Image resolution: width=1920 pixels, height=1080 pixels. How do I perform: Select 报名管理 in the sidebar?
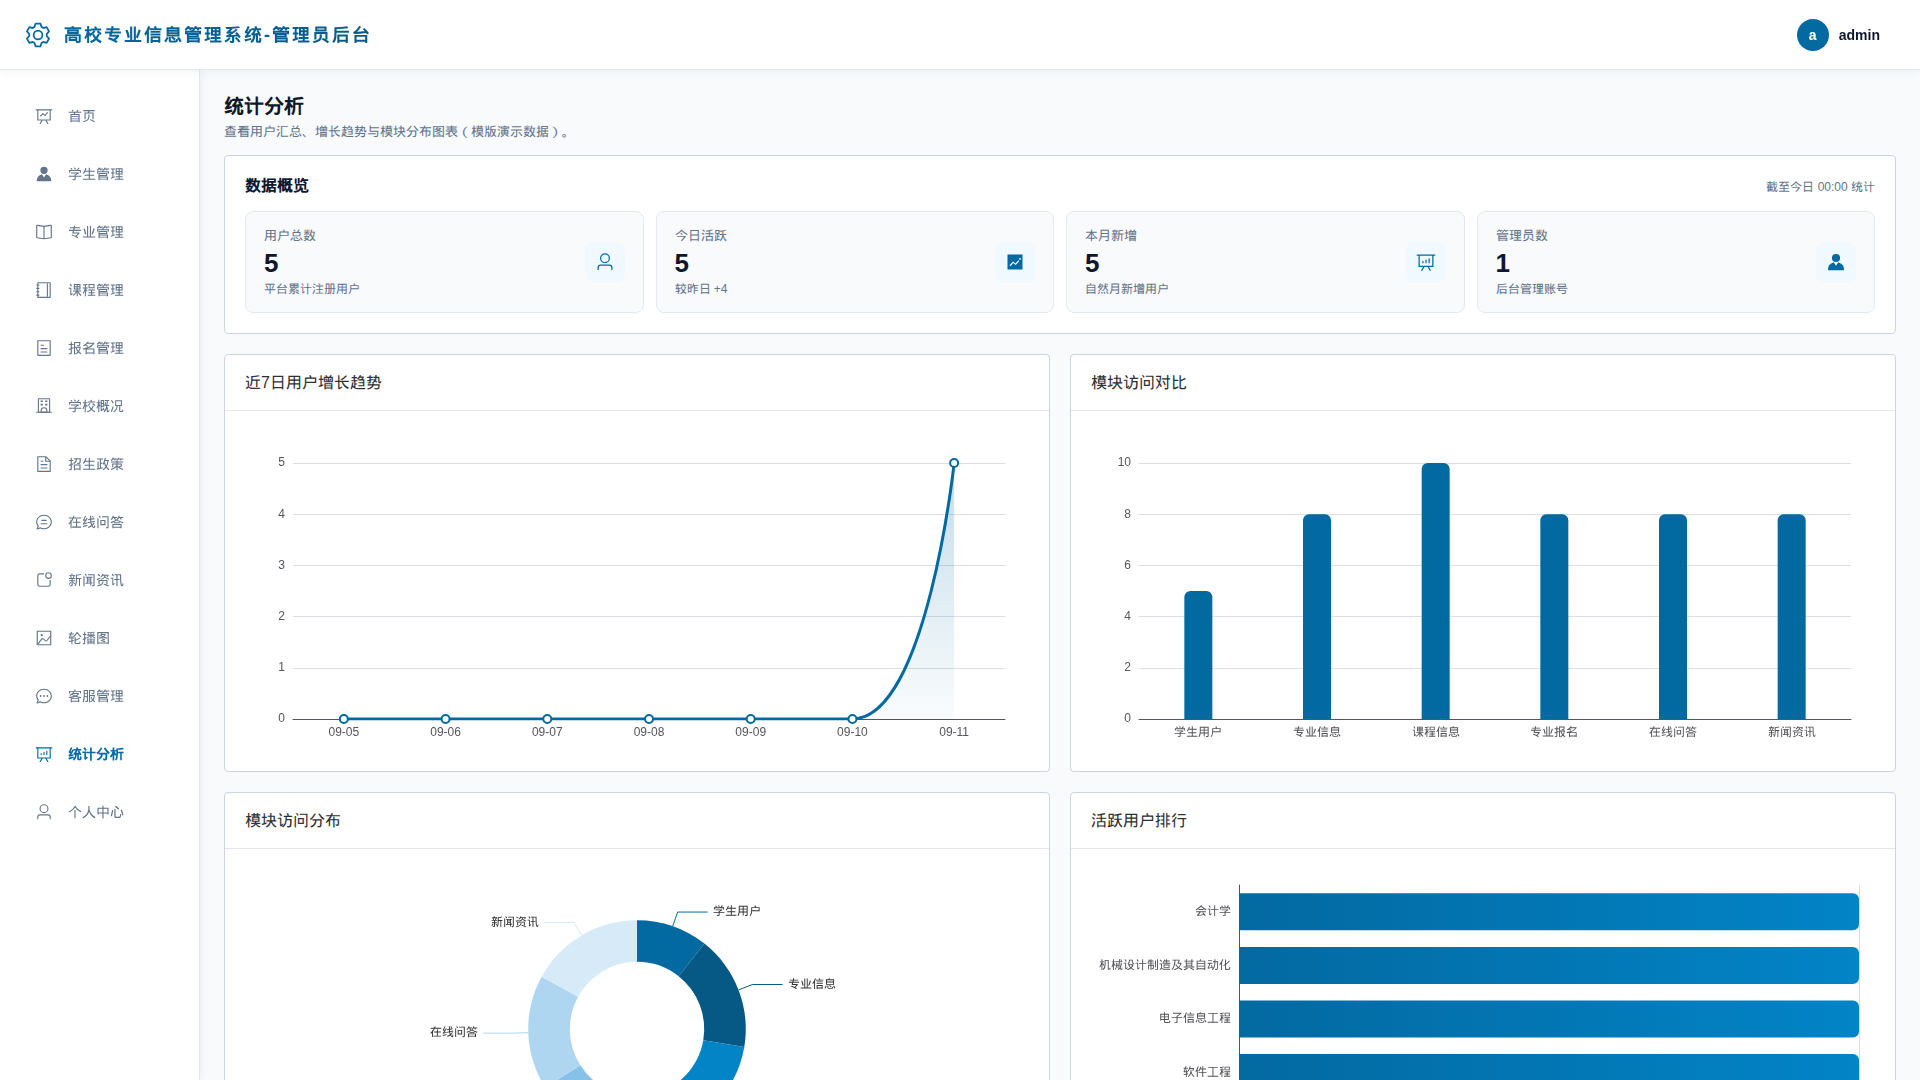tap(100, 348)
